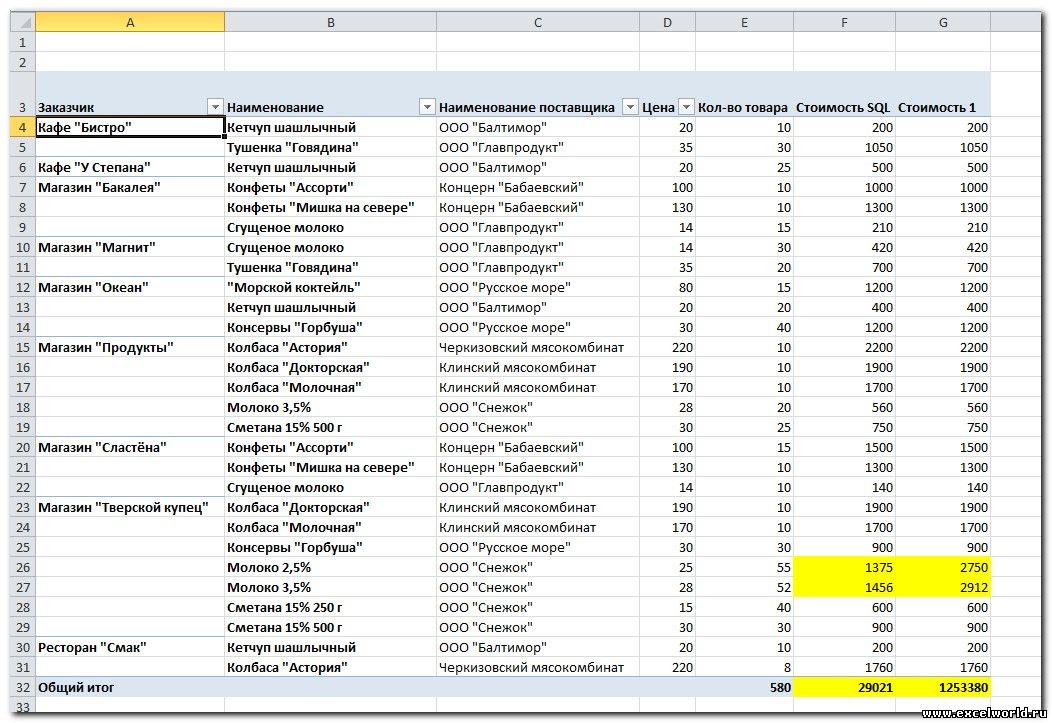Select row 4 header
The image size is (1052, 723).
[x=22, y=127]
